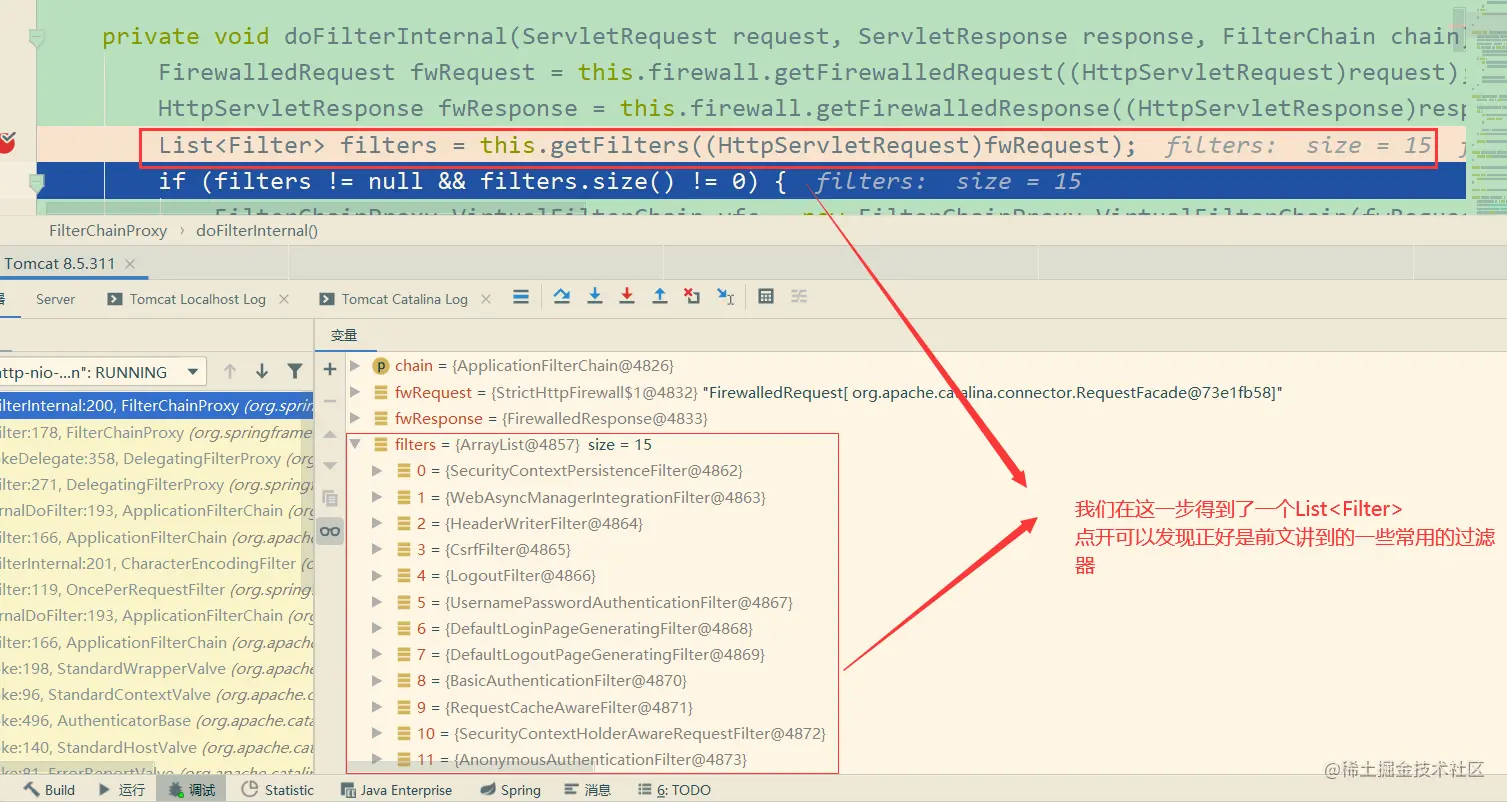Switch to the Tomcat 8.5.311 tab

coord(60,264)
